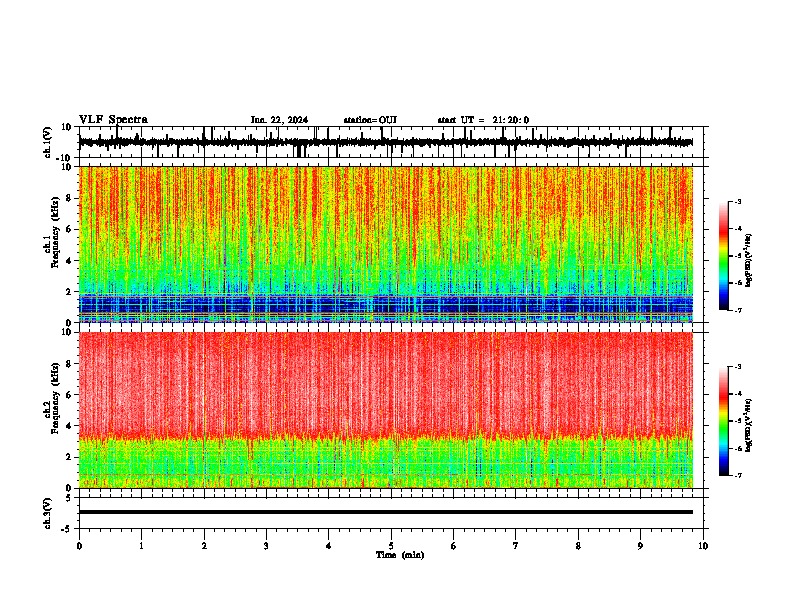792x612 pixels.
Task: Click the "6" kHz tick on ch.2 frequency axis
Action: [x=69, y=395]
